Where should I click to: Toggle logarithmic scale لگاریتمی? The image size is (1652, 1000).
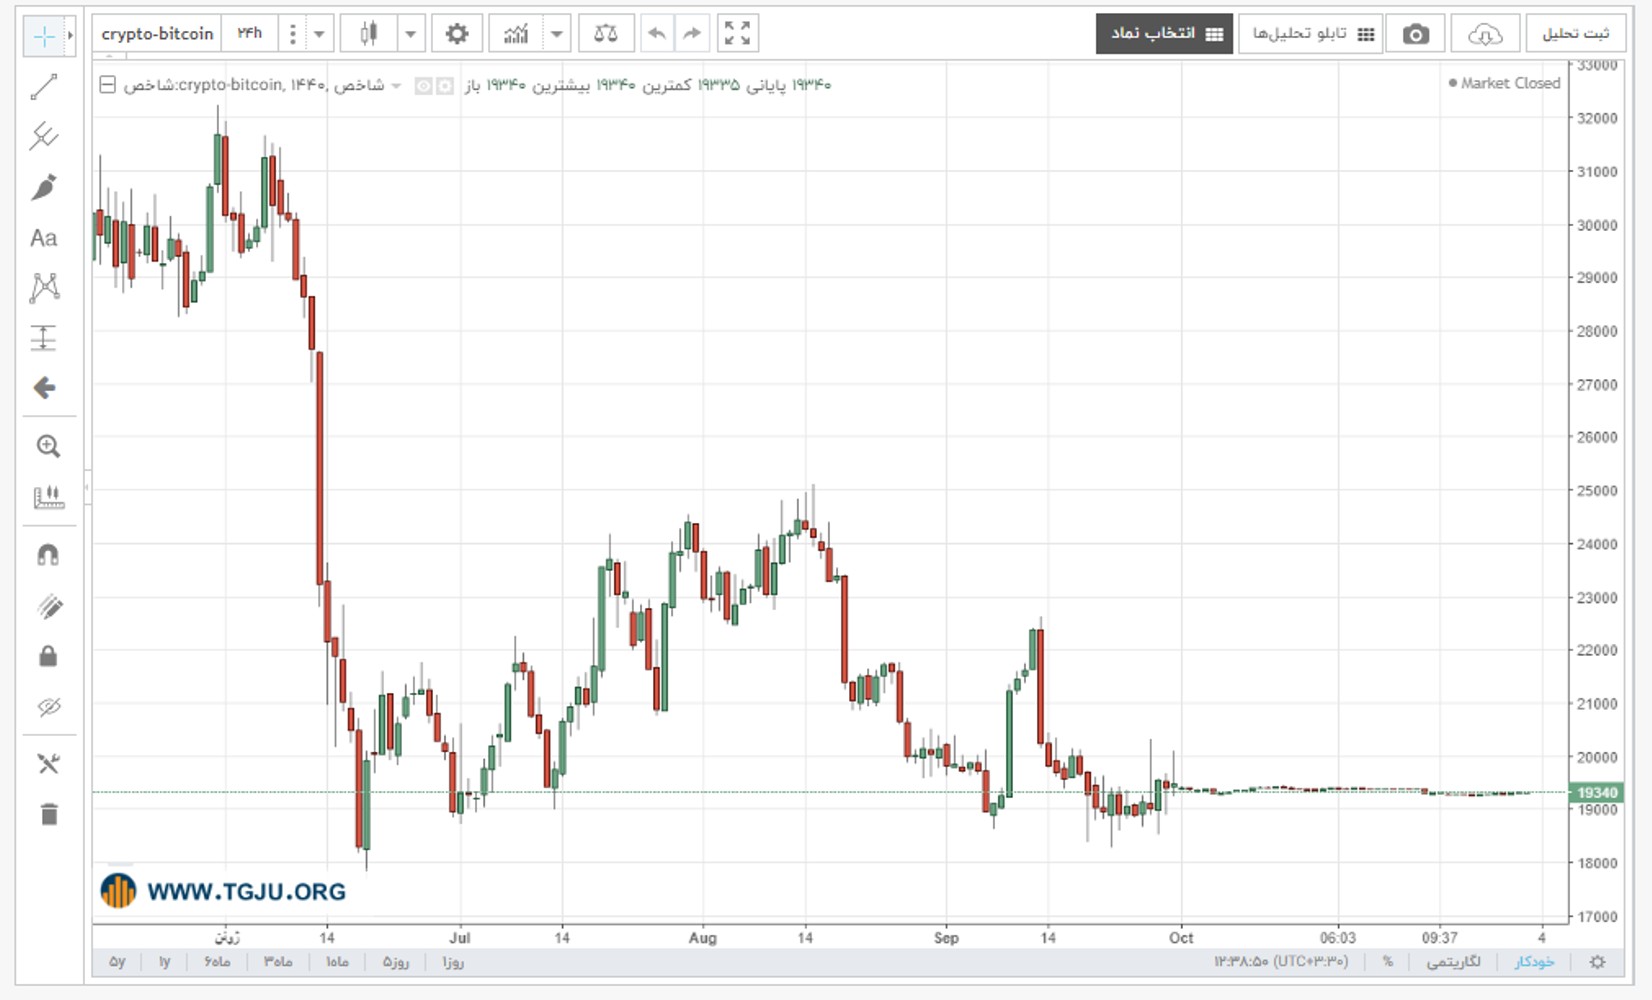click(1452, 962)
